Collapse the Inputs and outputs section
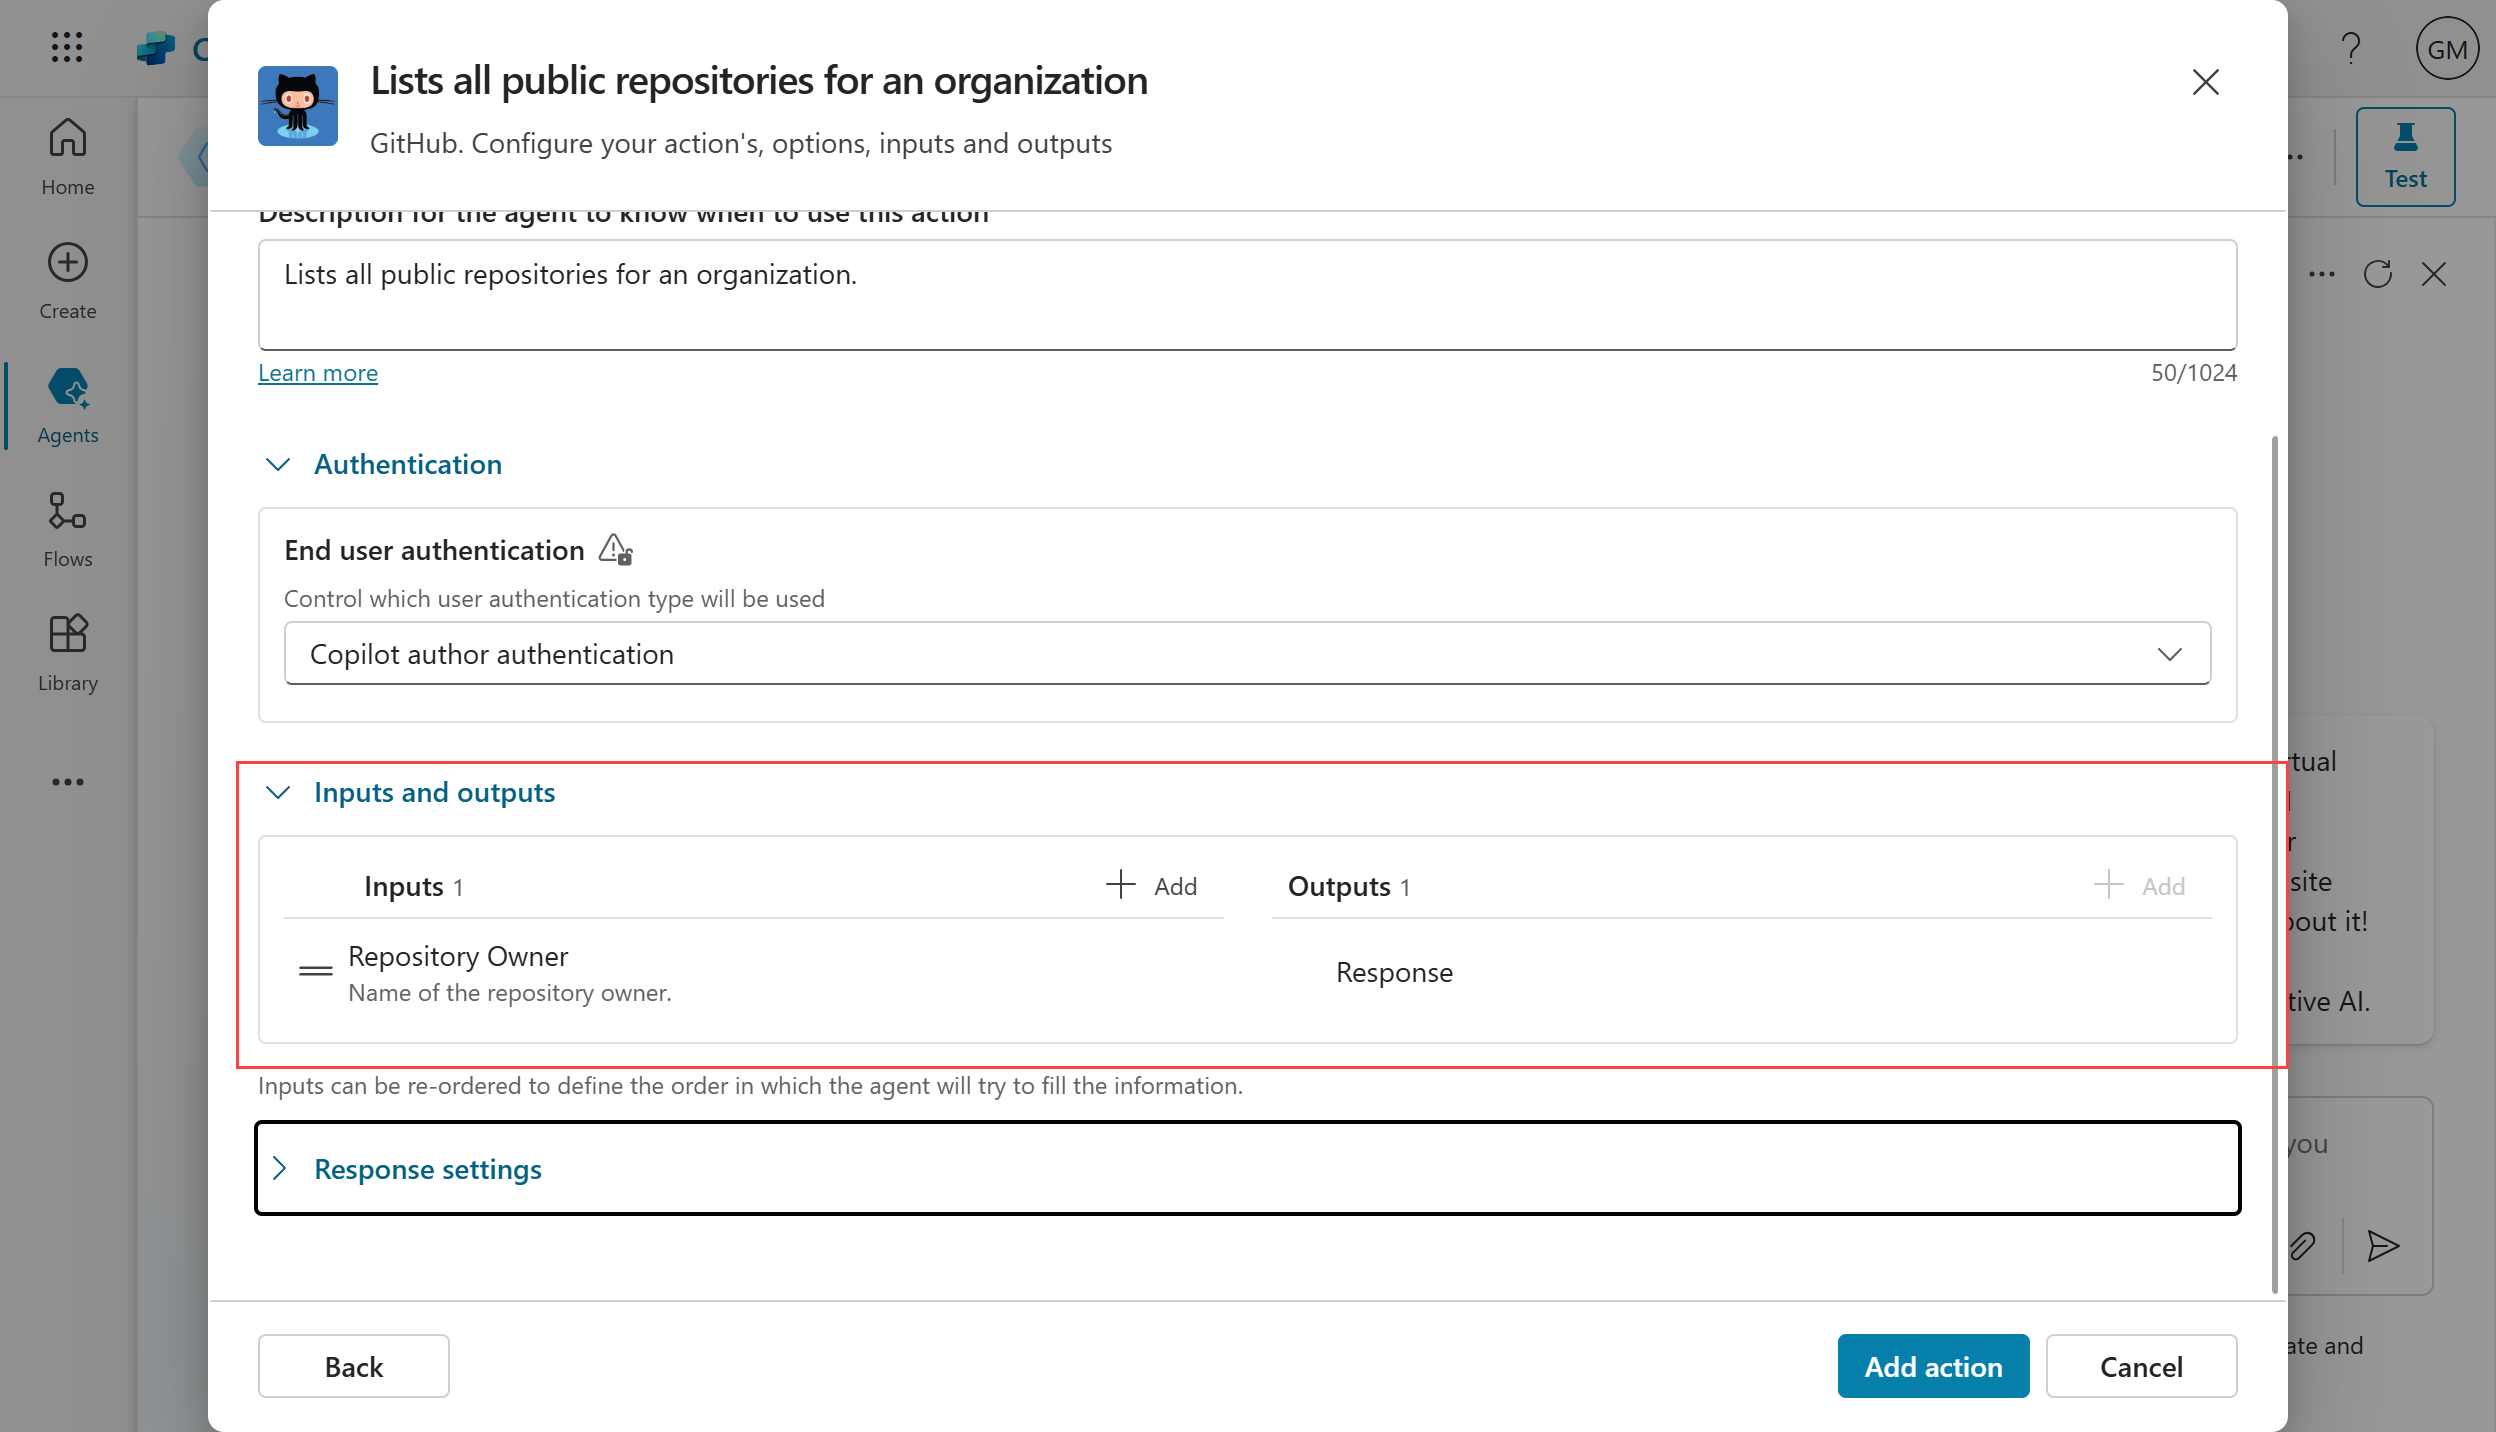Viewport: 2496px width, 1432px height. [278, 792]
